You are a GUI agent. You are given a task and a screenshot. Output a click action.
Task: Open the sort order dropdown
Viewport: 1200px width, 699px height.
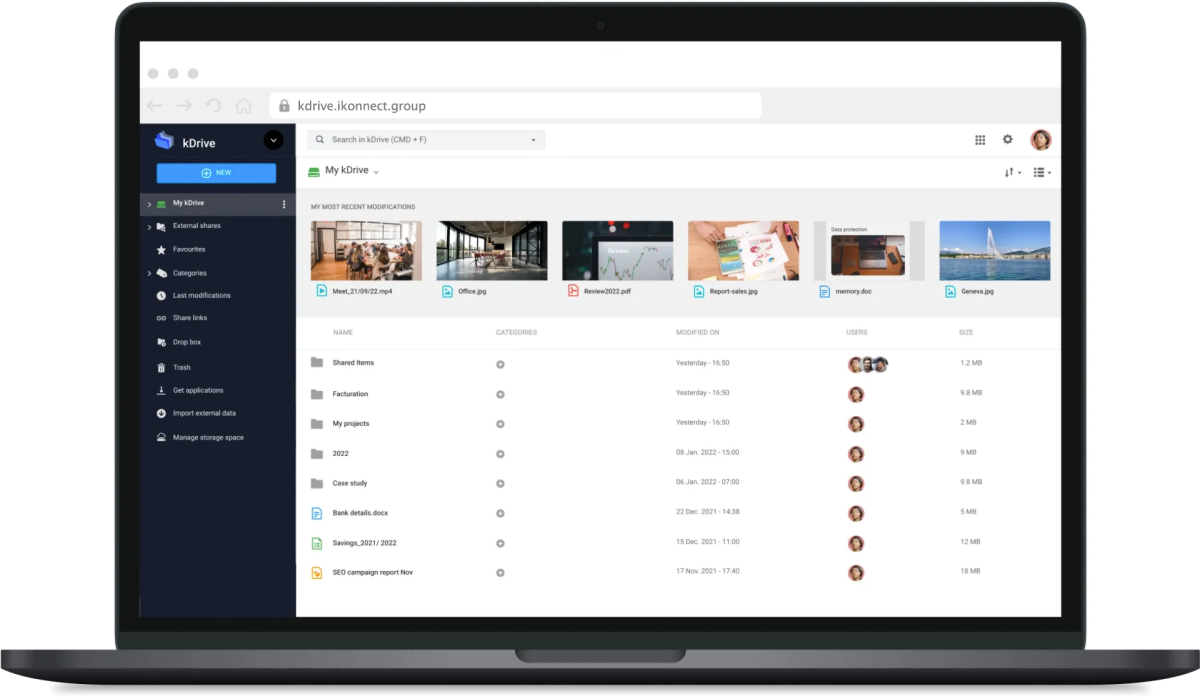coord(1013,173)
